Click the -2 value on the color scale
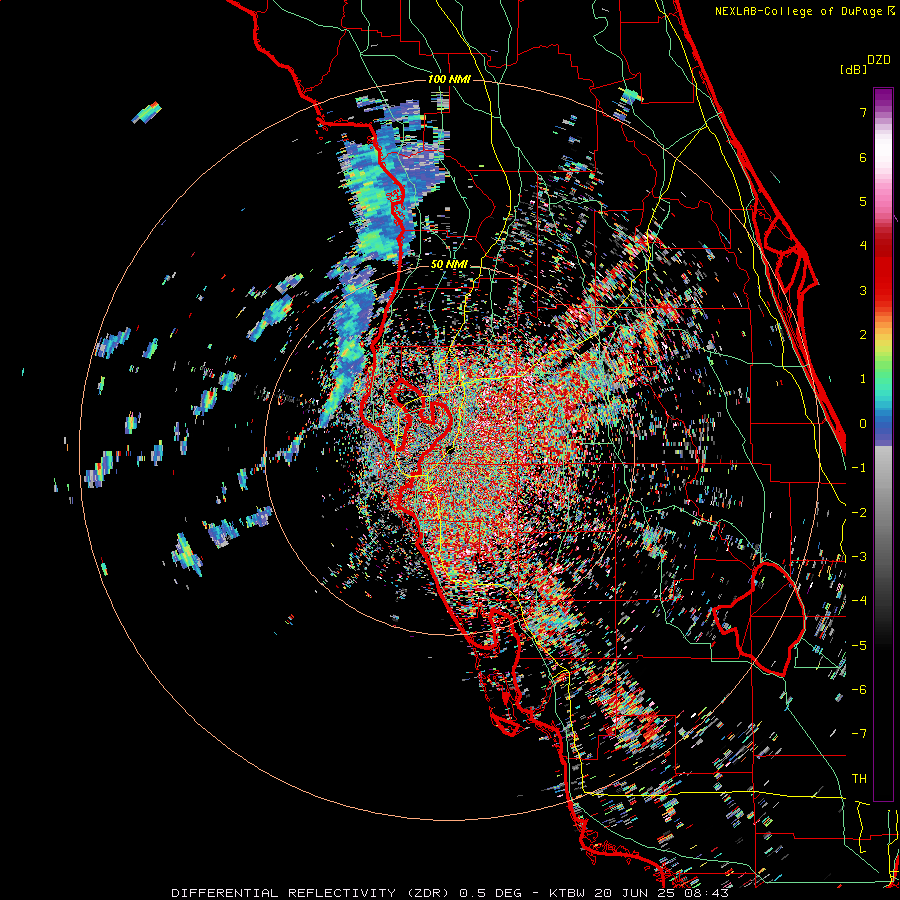900x900 pixels. [x=859, y=512]
